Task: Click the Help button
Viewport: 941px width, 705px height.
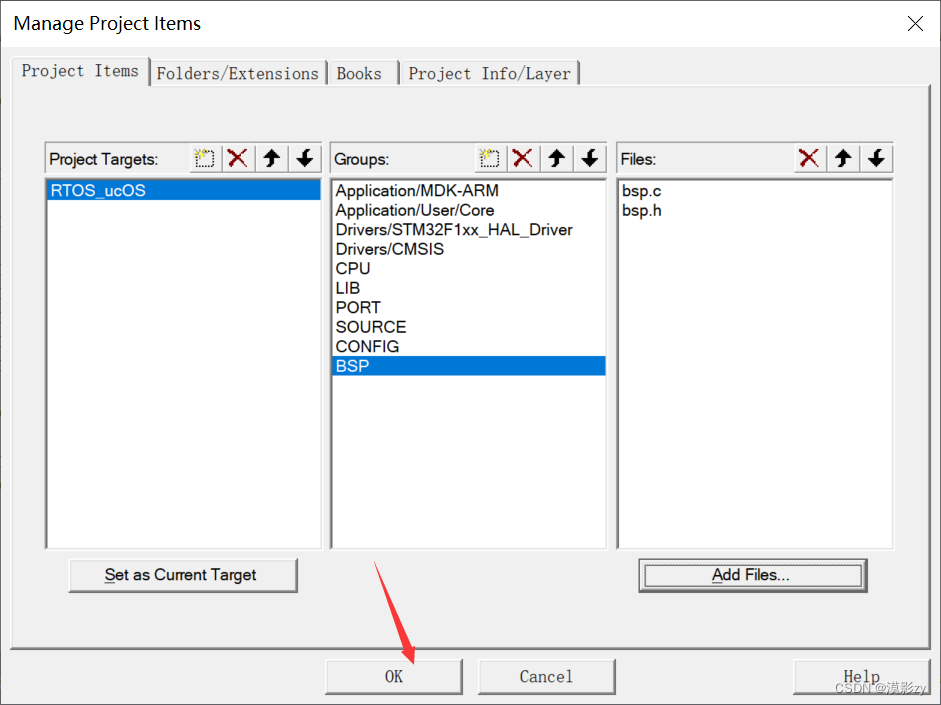Action: [x=861, y=676]
